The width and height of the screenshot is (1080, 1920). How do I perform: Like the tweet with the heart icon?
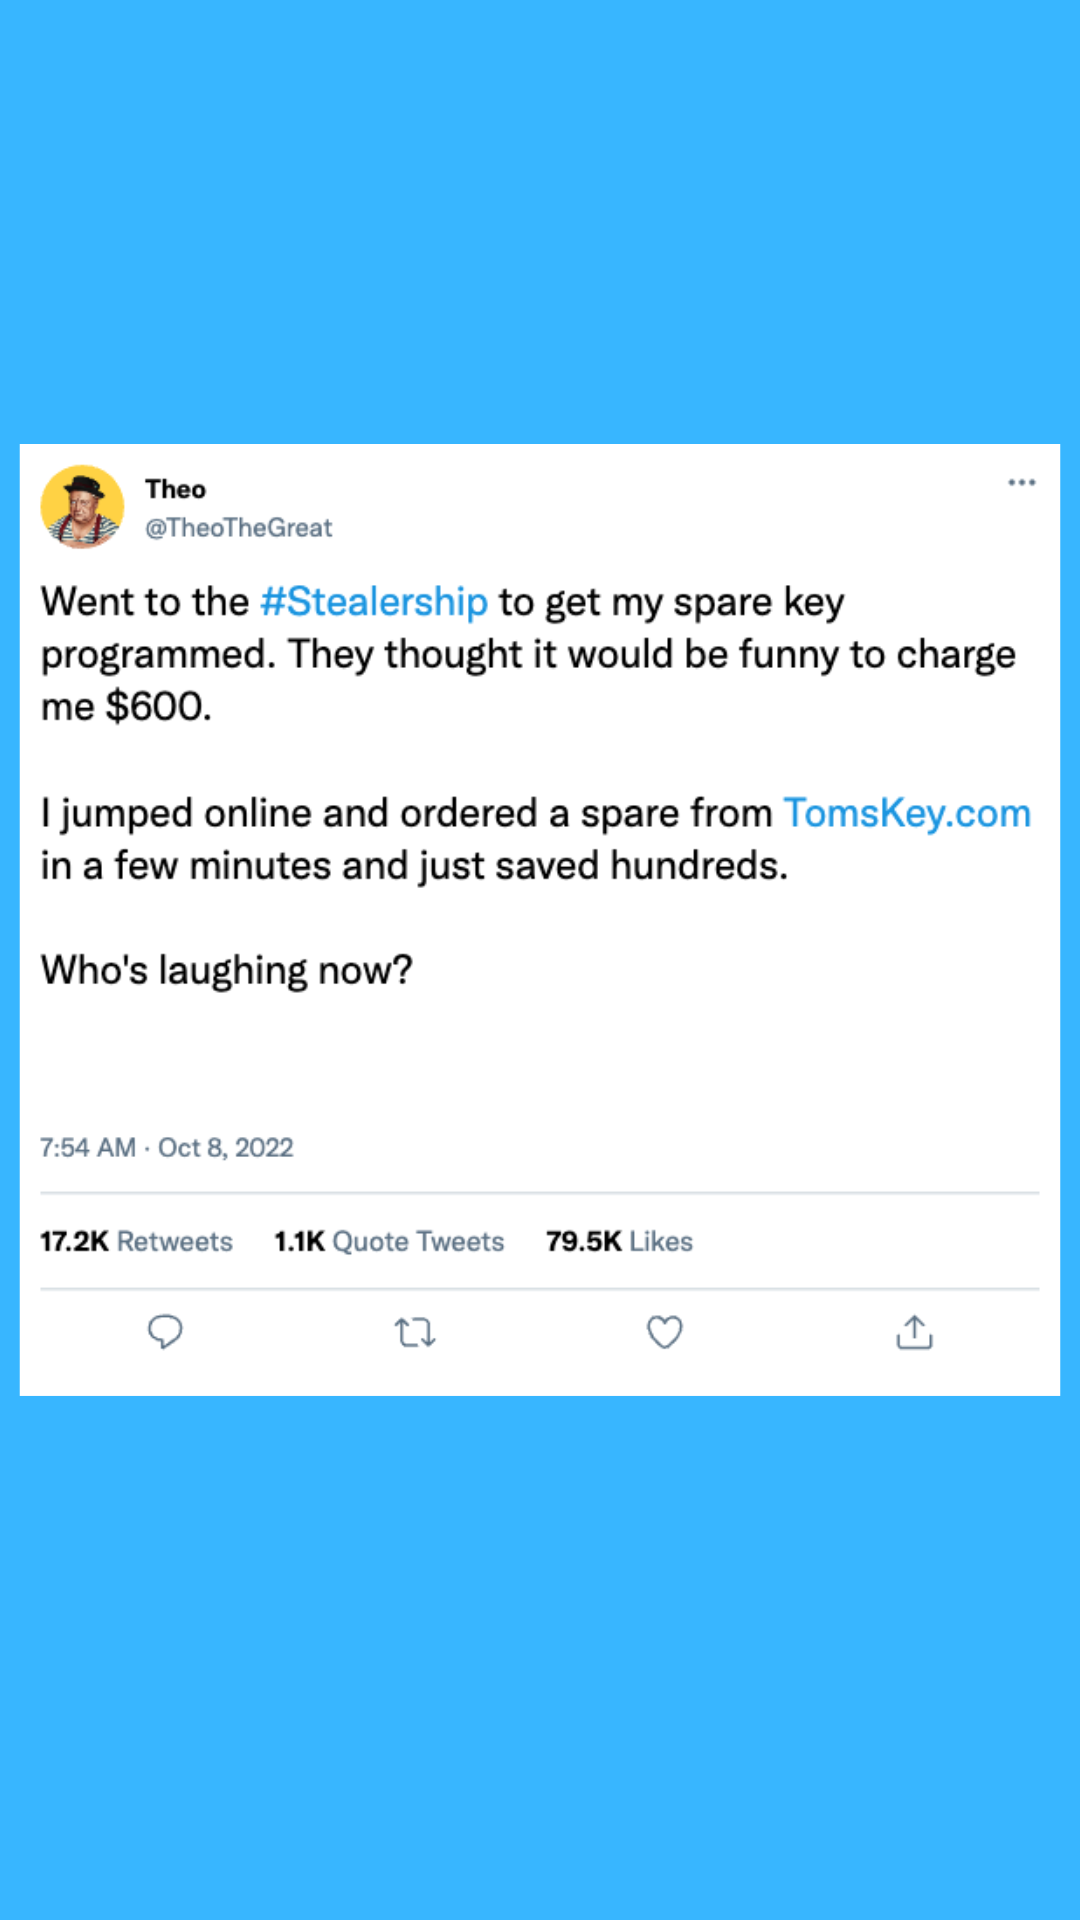point(665,1332)
